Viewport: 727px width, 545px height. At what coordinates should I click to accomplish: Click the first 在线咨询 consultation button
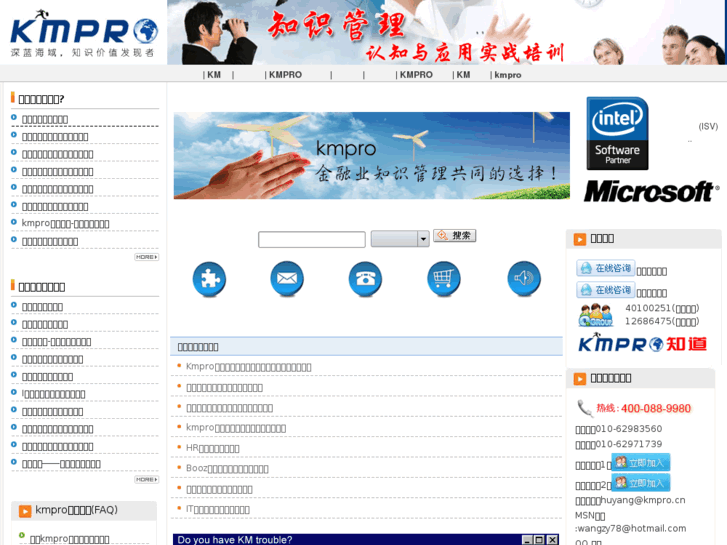606,268
